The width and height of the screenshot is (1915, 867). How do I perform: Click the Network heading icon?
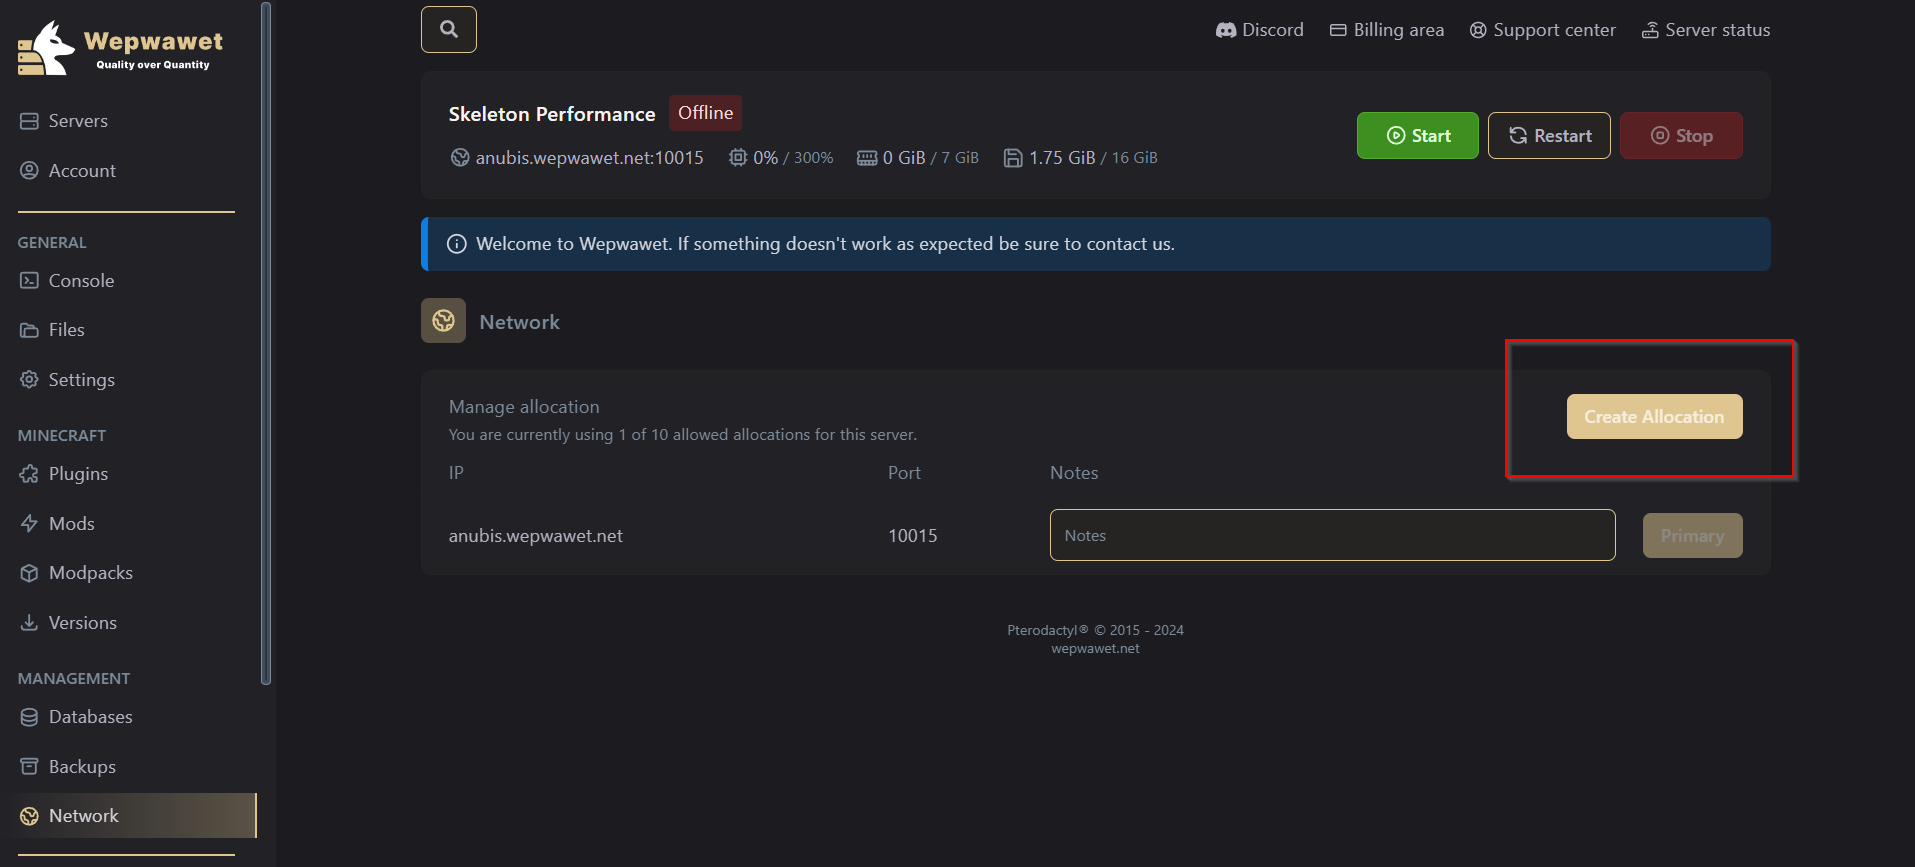(x=443, y=320)
